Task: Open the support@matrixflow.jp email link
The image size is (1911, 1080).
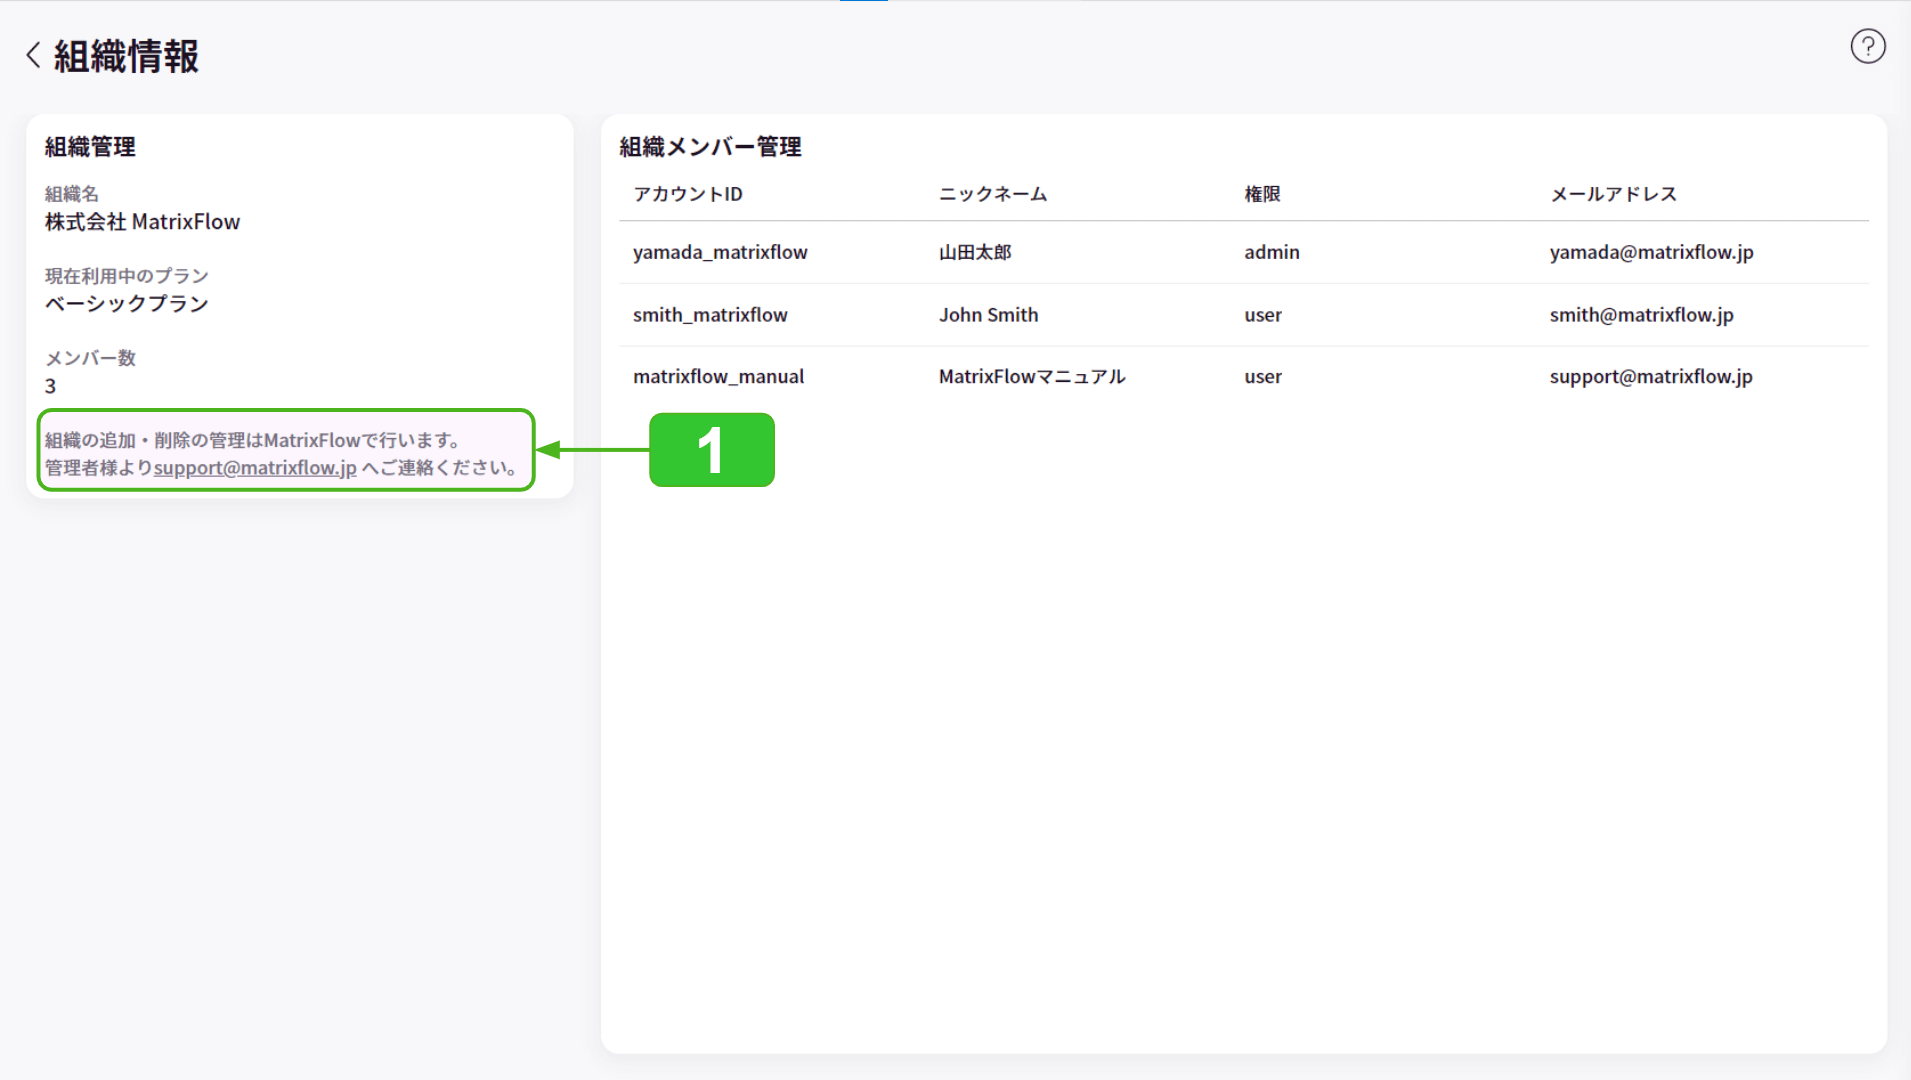Action: coord(255,468)
